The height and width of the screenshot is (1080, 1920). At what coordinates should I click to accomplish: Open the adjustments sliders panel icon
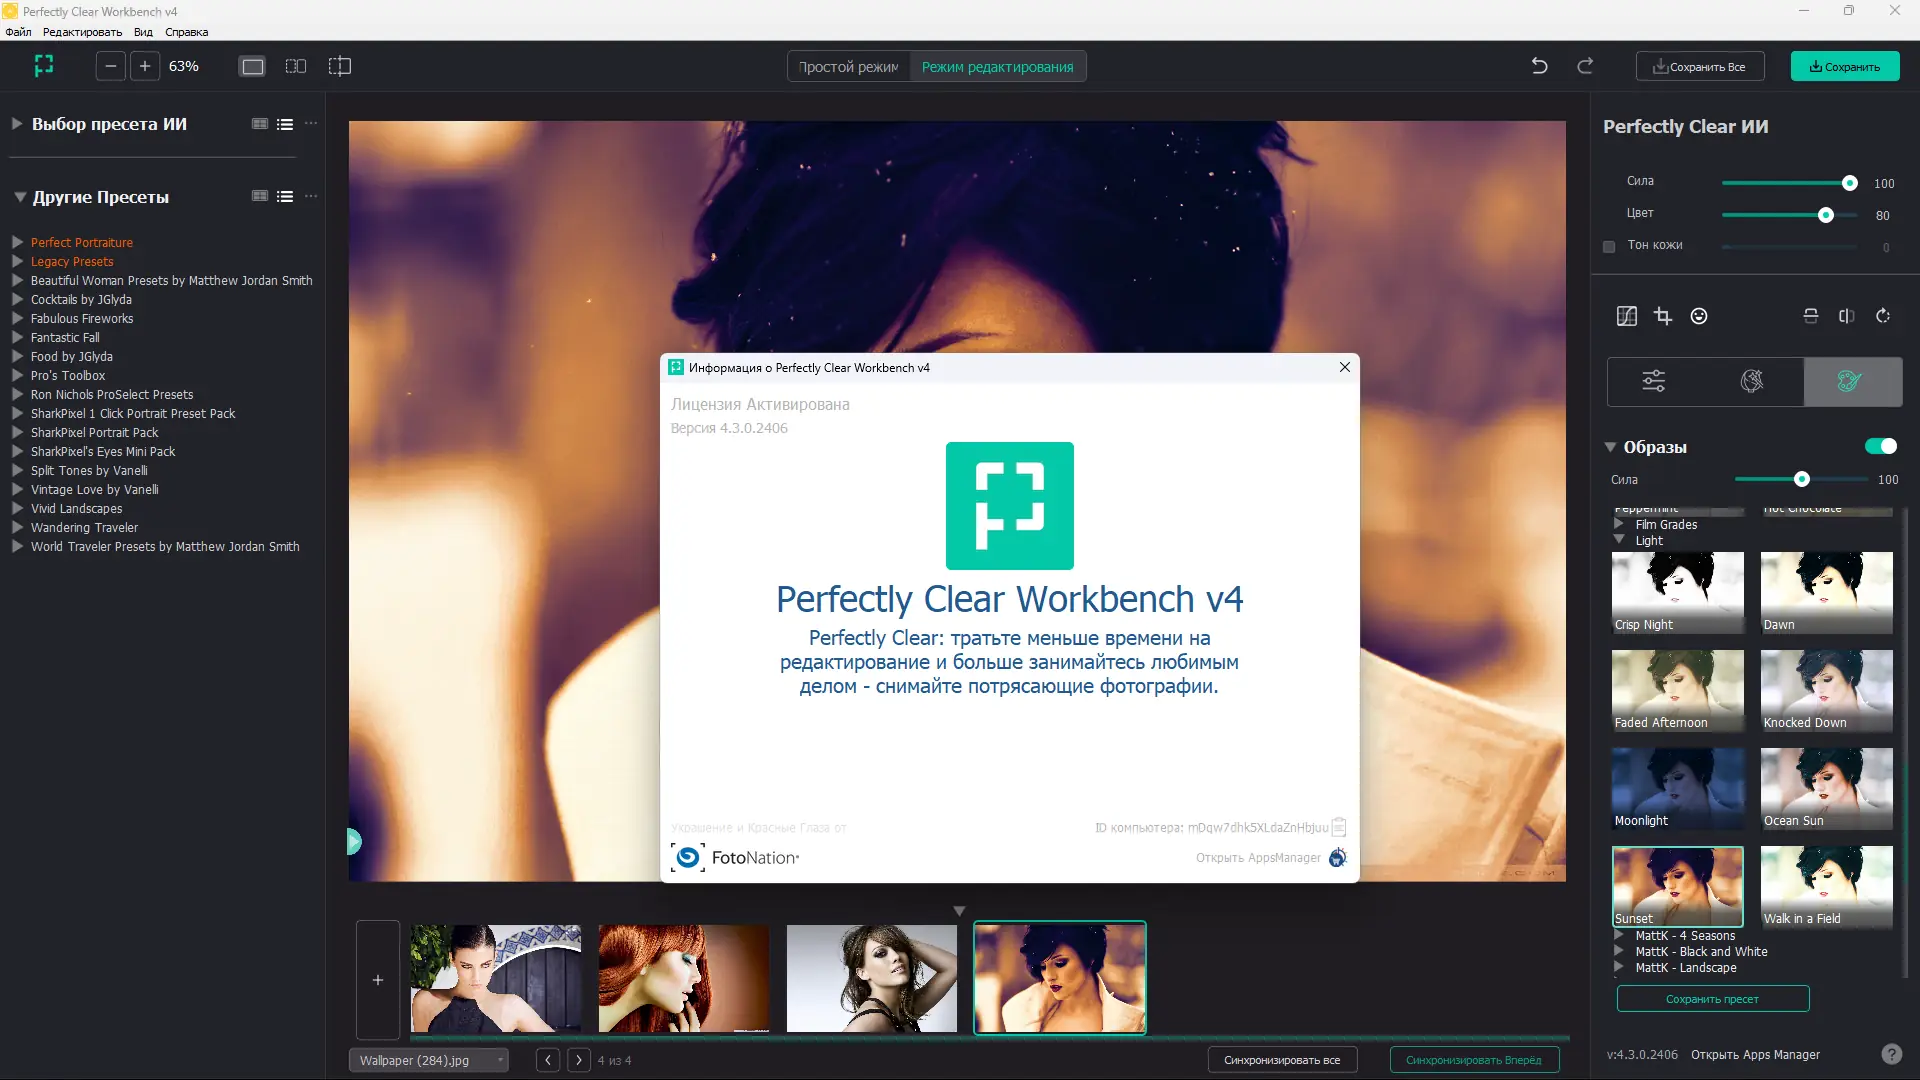coord(1654,381)
